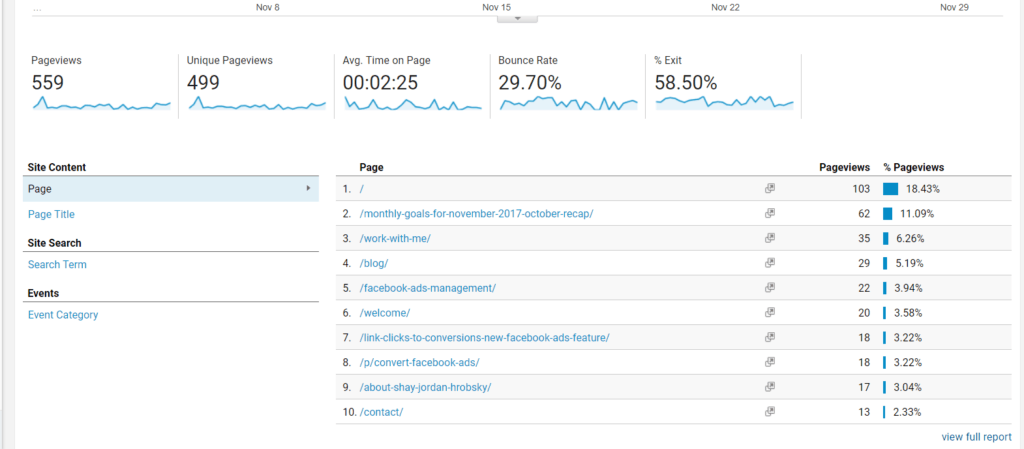Select the Bounce Rate metric sparkline
Image resolution: width=1024 pixels, height=449 pixels.
[568, 103]
